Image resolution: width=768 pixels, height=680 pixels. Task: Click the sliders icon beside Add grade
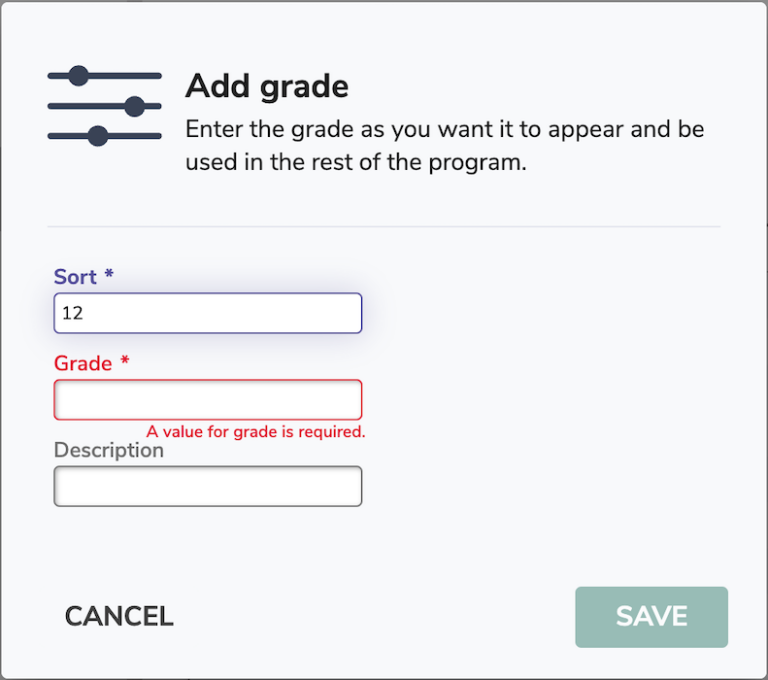click(104, 105)
